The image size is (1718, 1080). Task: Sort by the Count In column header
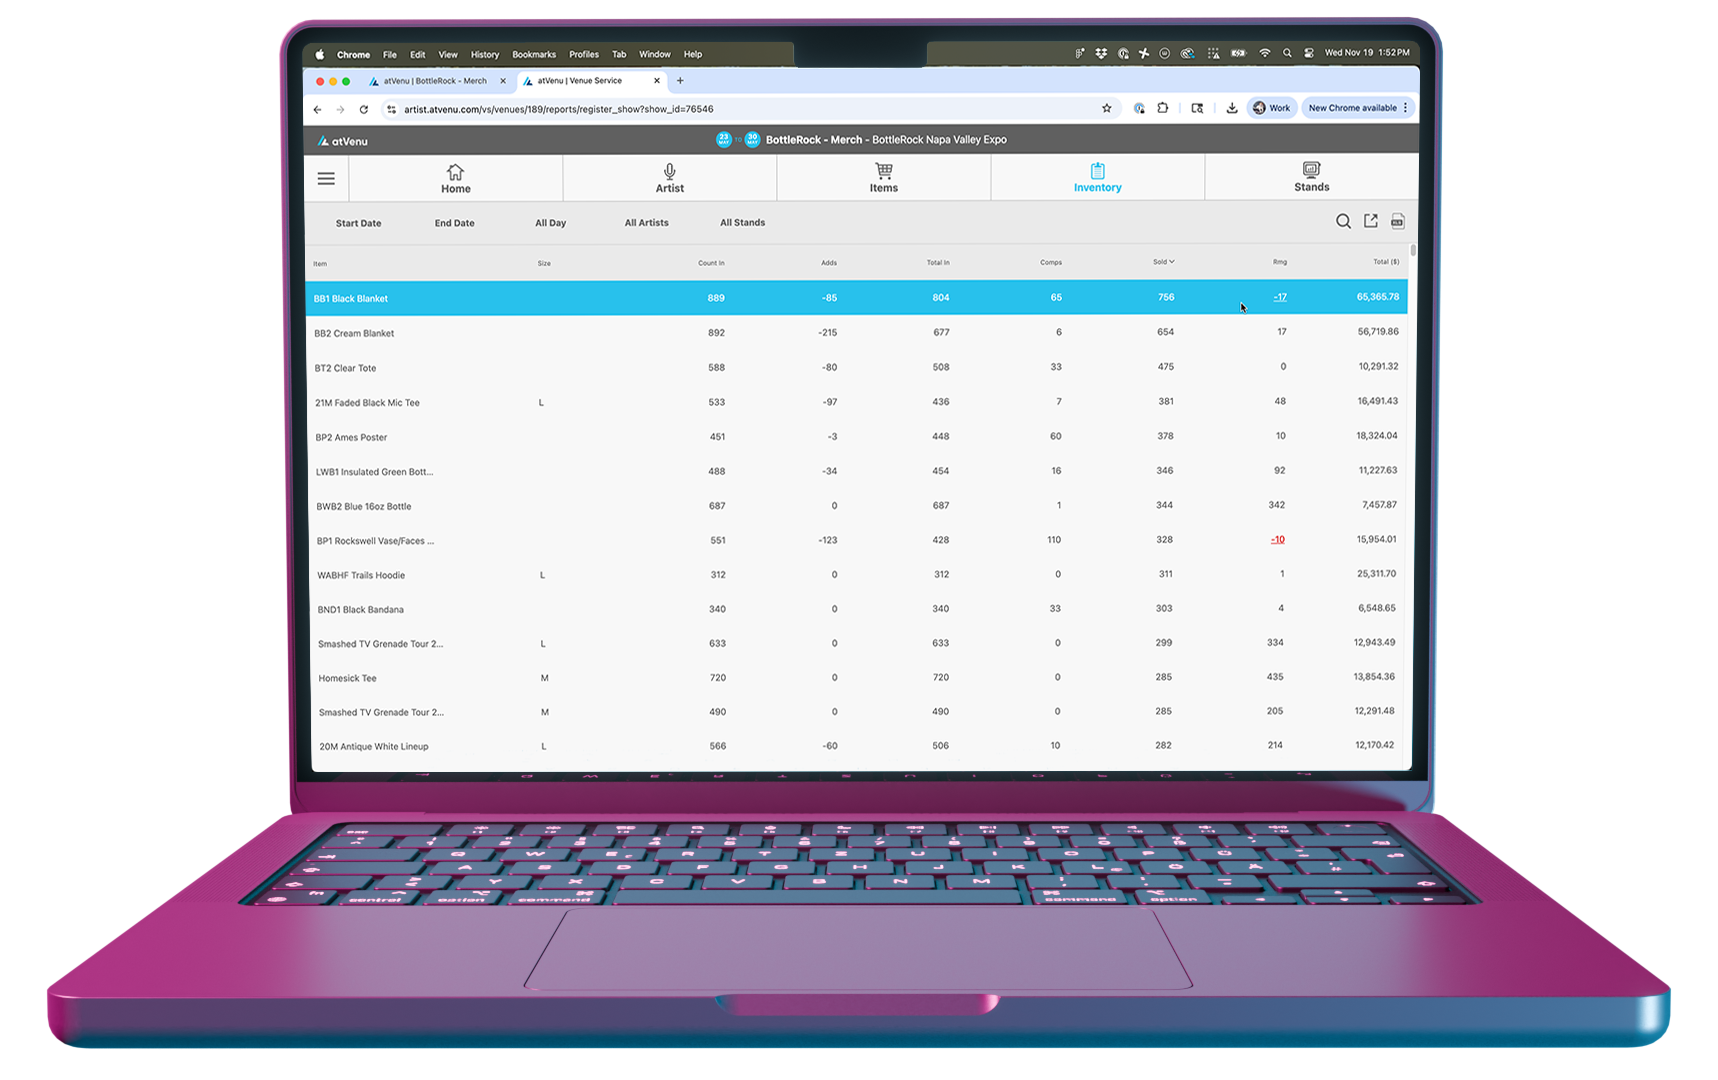(711, 263)
